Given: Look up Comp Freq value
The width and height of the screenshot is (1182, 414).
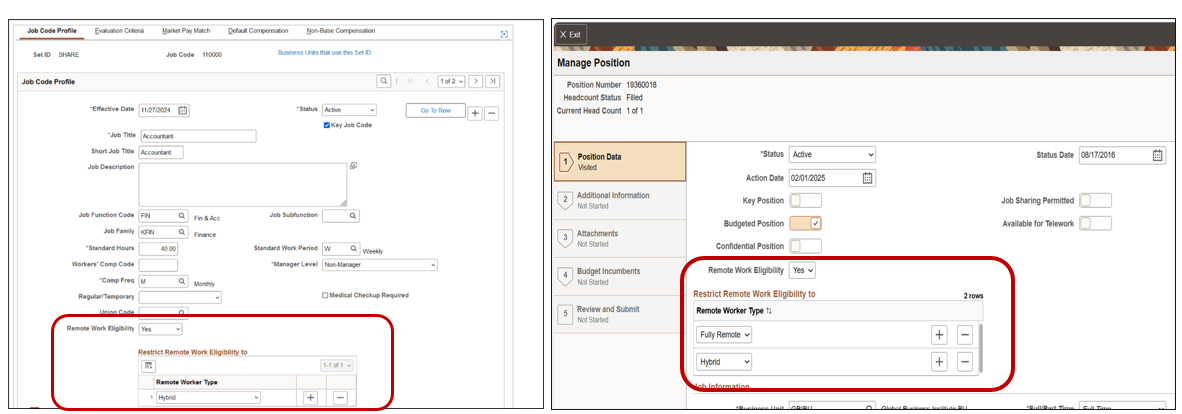Looking at the screenshot, I should 181,281.
